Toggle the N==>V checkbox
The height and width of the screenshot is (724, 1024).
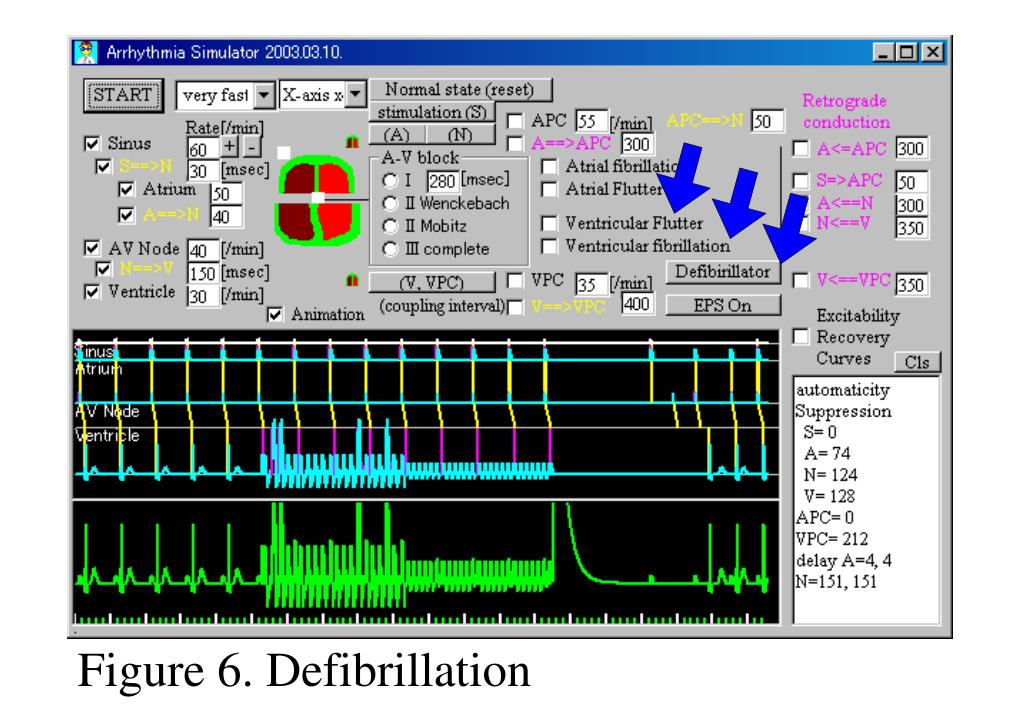104,269
